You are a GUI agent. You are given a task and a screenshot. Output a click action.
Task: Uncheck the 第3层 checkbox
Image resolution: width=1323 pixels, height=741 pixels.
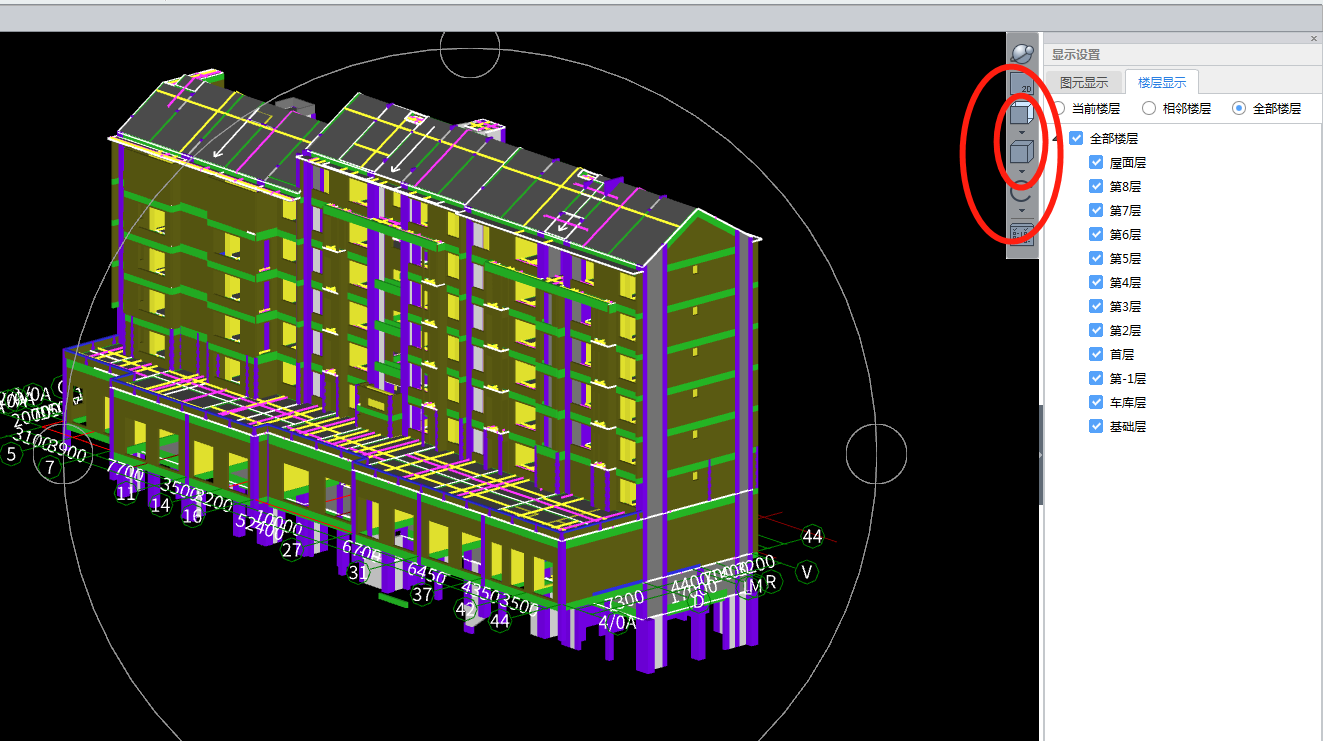tap(1096, 306)
